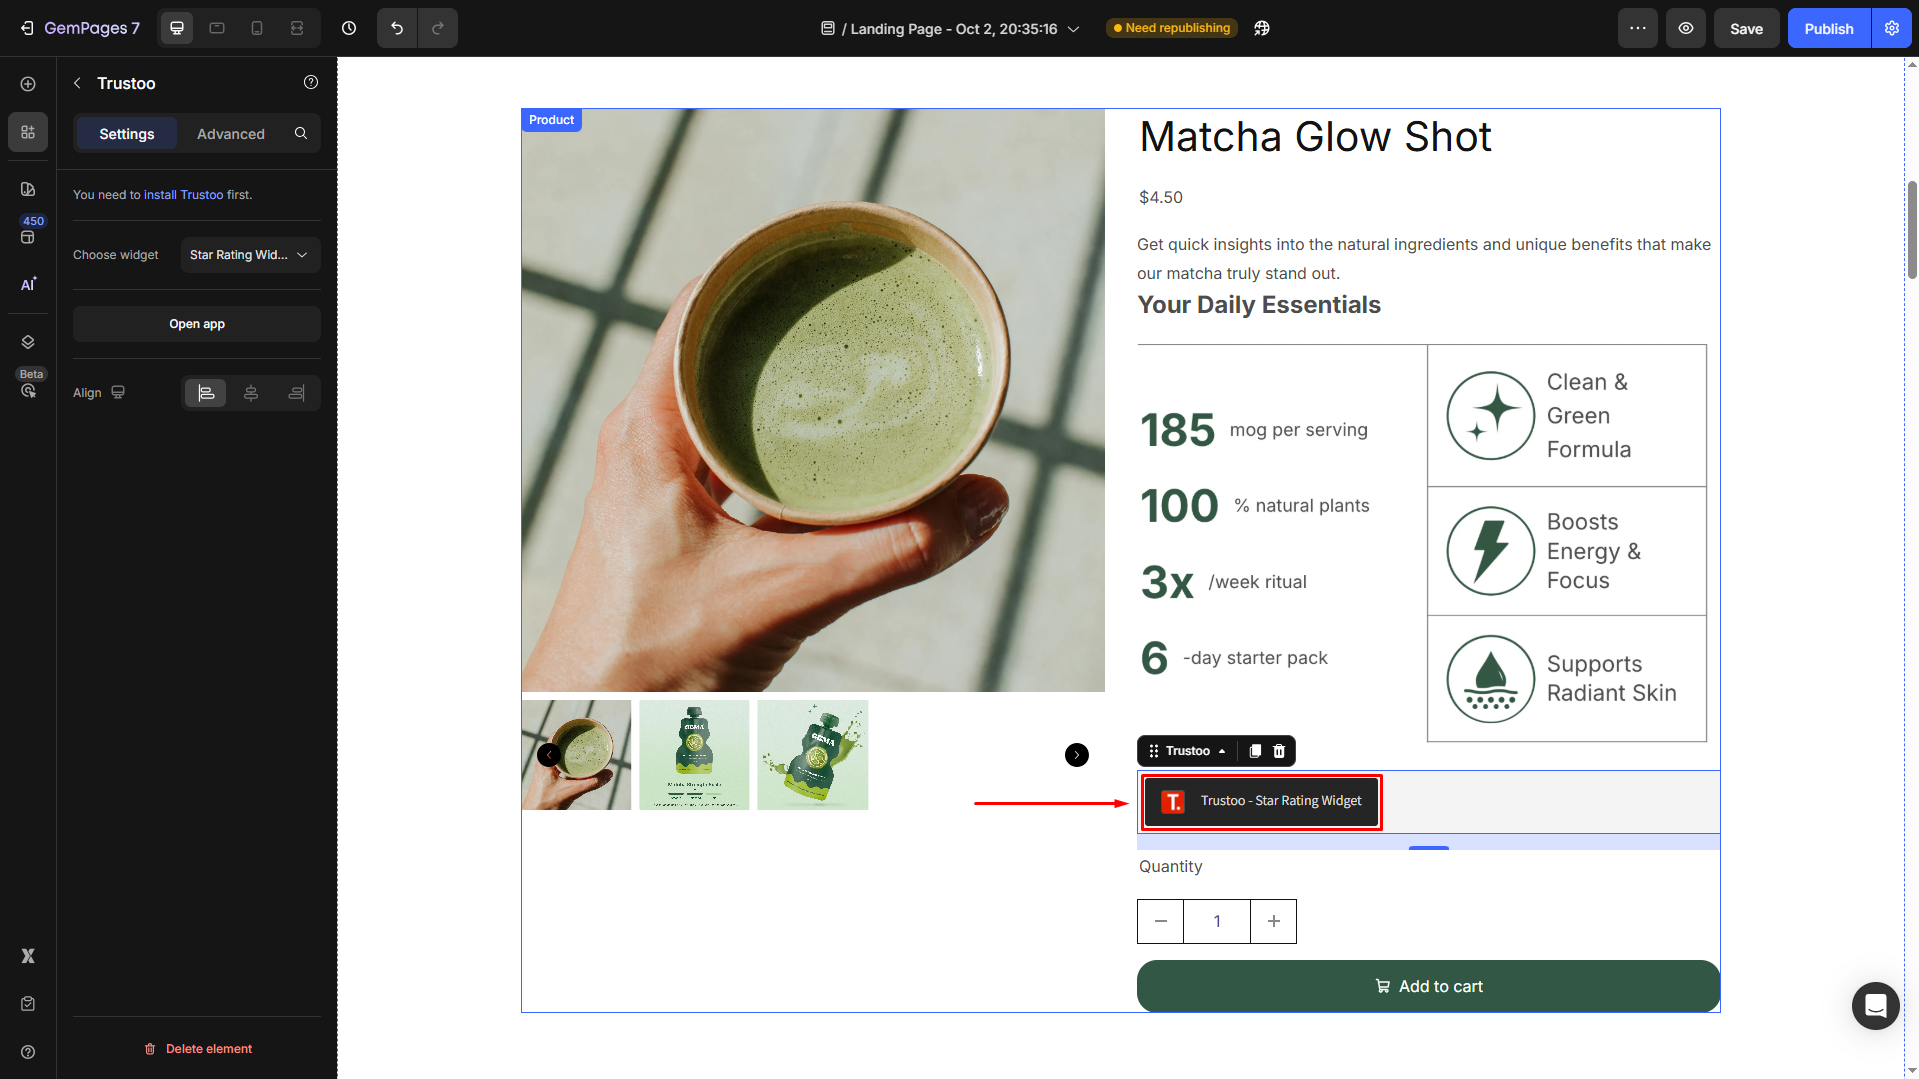This screenshot has width=1919, height=1079.
Task: Click the Publish button
Action: [x=1828, y=28]
